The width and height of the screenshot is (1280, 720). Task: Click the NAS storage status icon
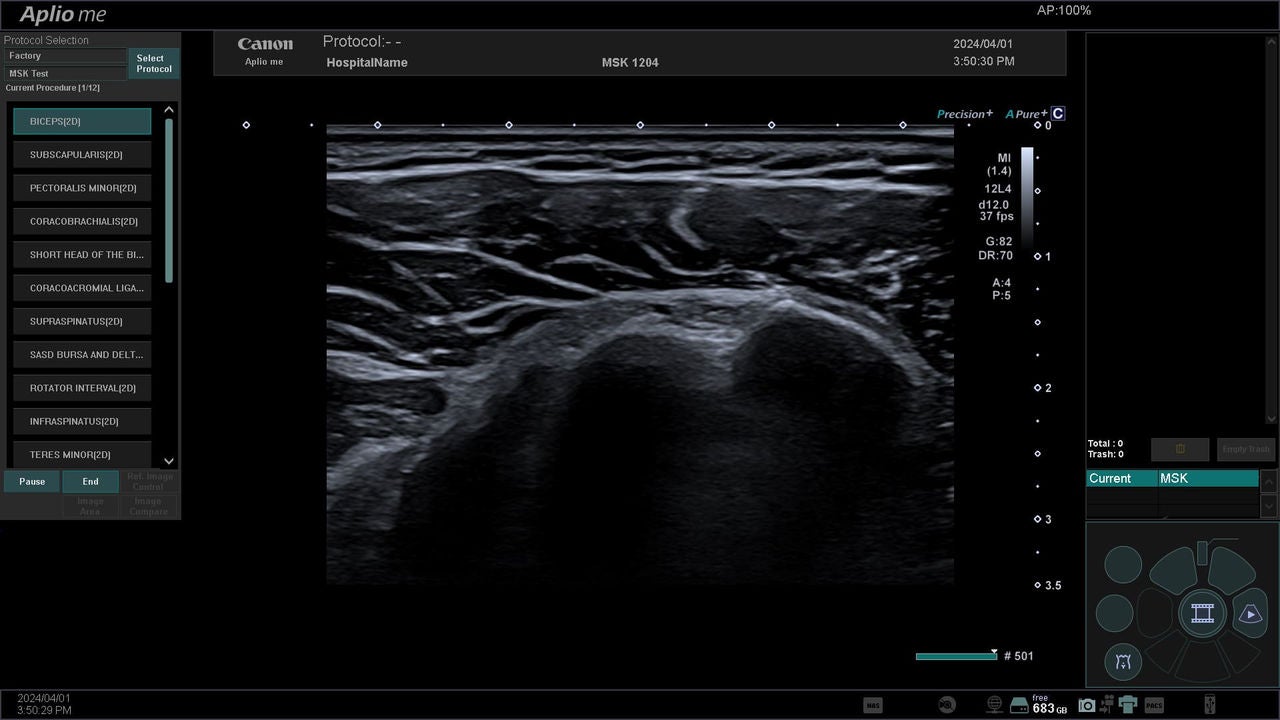[873, 705]
